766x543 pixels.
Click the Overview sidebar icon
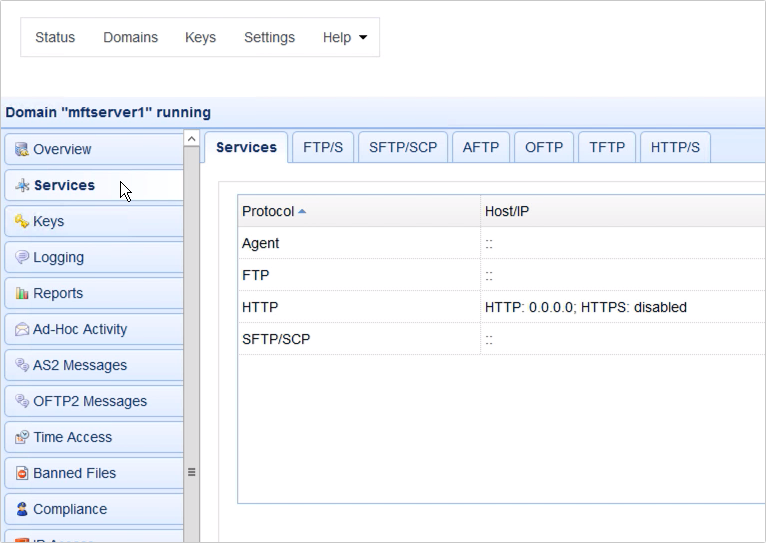(x=22, y=149)
